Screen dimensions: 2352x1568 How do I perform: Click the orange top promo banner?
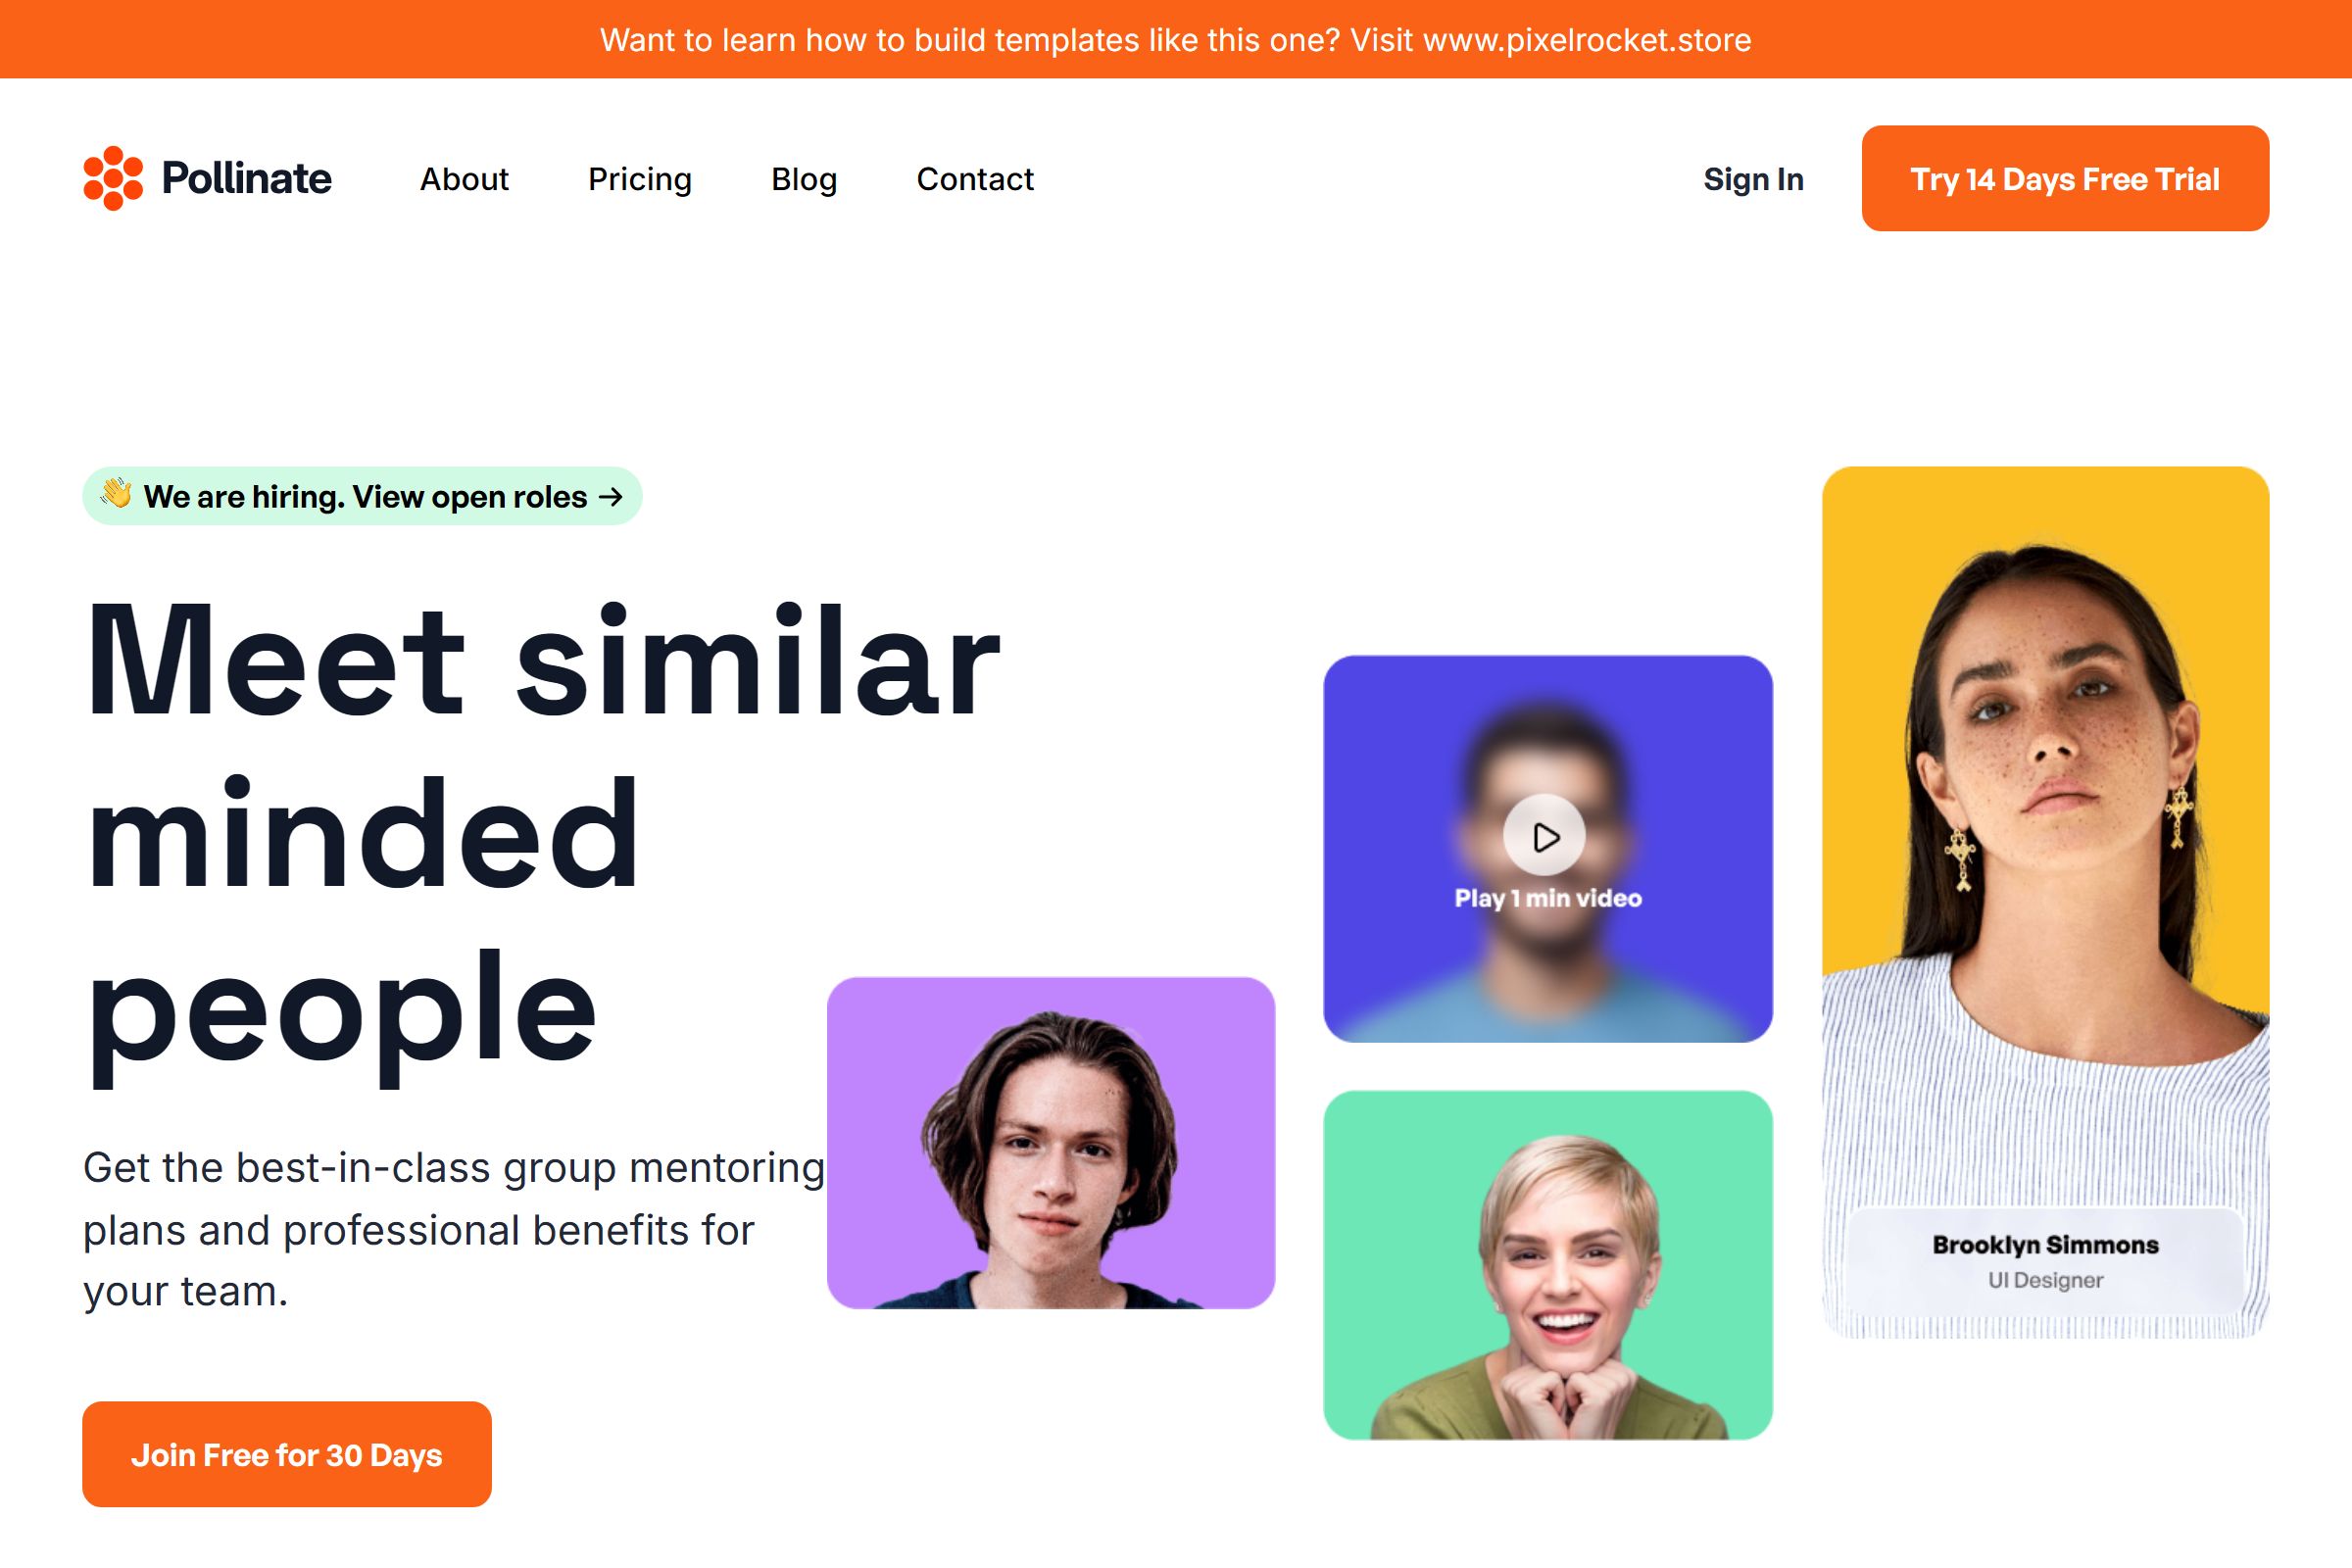pyautogui.click(x=1176, y=39)
